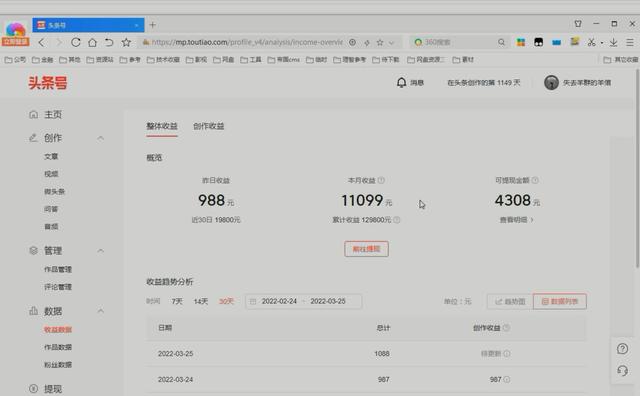The width and height of the screenshot is (640, 396).
Task: Click the blue card extension icon
Action: [x=556, y=42]
